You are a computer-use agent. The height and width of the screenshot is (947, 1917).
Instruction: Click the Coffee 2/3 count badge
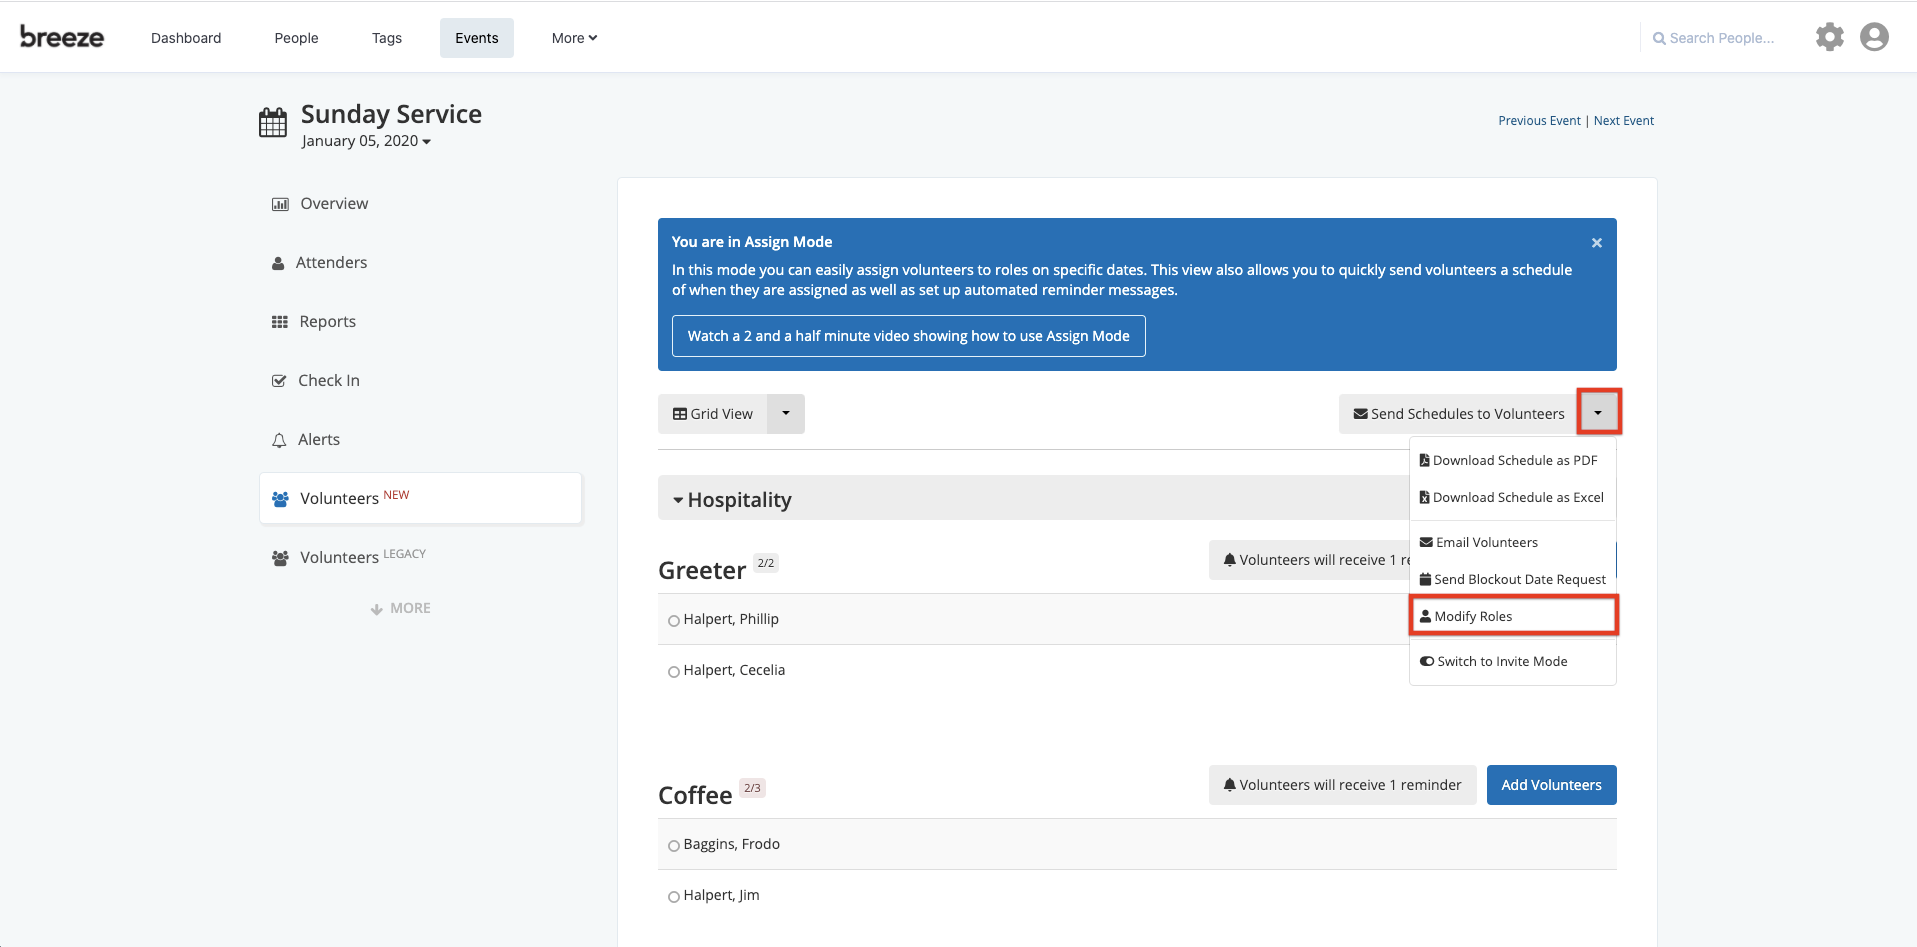click(x=752, y=788)
